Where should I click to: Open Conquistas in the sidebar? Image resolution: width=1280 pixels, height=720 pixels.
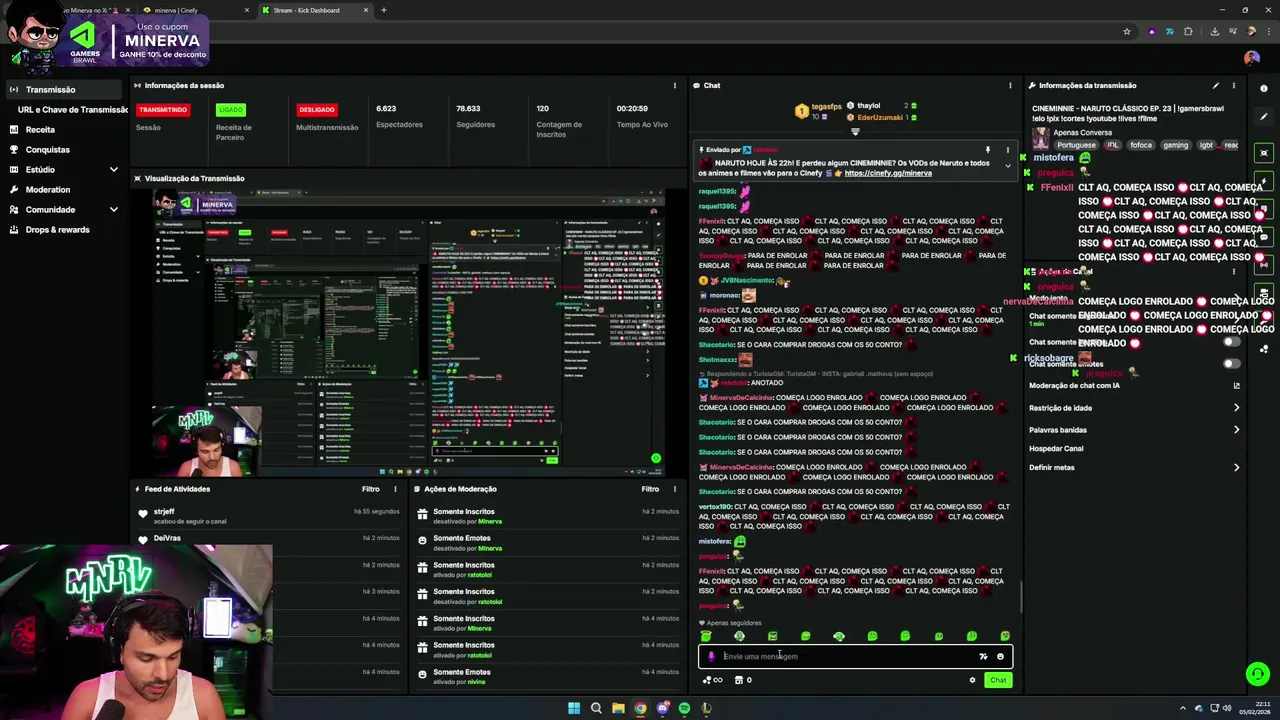47,149
